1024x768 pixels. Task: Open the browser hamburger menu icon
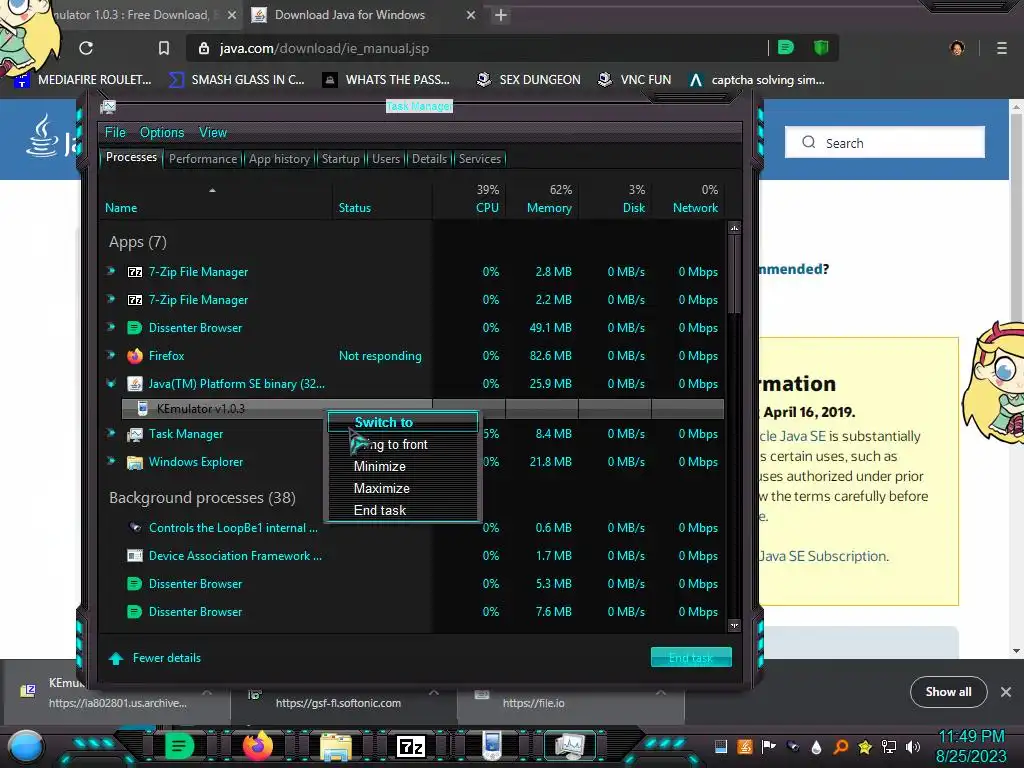pyautogui.click(x=1001, y=48)
